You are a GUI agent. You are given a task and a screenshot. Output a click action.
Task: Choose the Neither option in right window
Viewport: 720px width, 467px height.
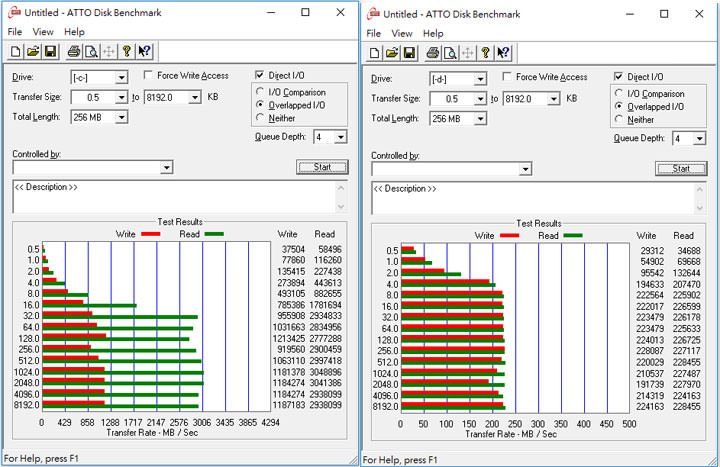(x=620, y=120)
